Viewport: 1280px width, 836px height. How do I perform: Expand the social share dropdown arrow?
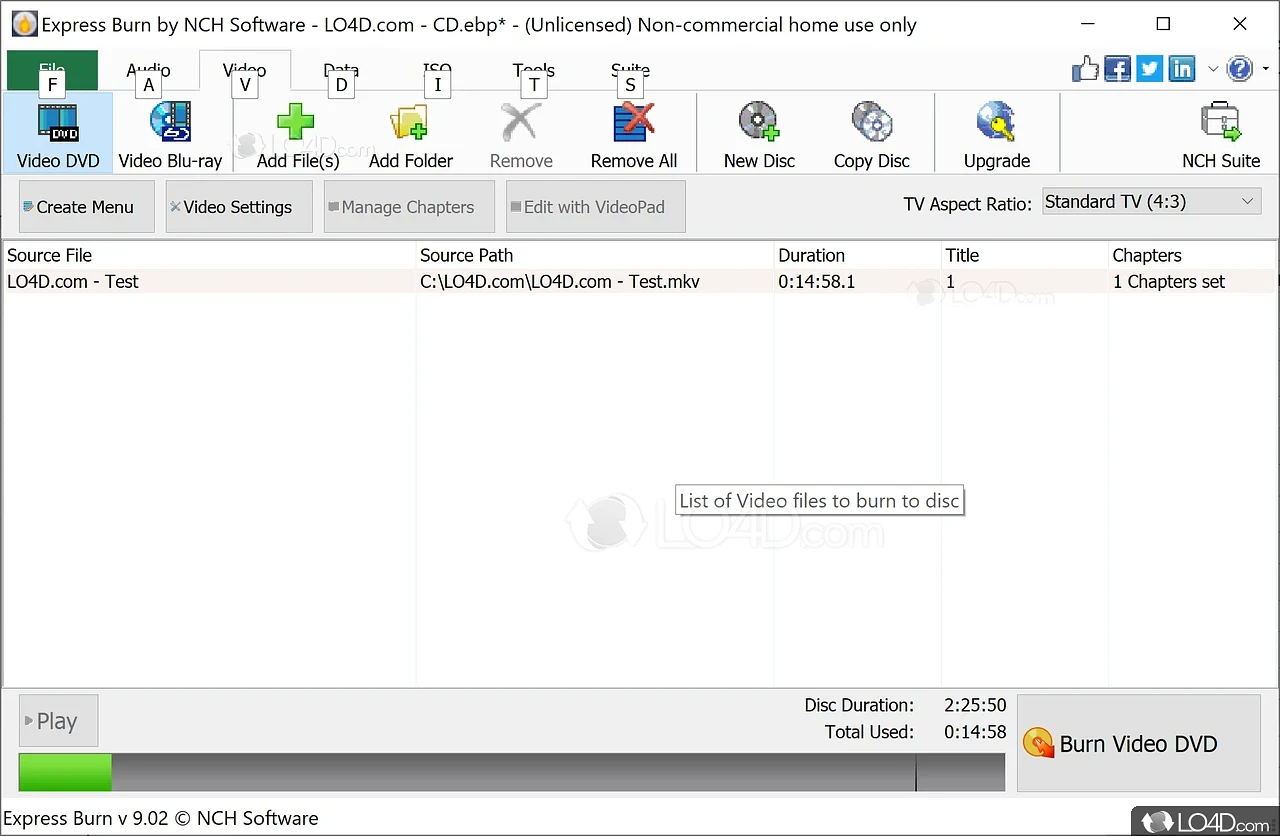(1212, 69)
